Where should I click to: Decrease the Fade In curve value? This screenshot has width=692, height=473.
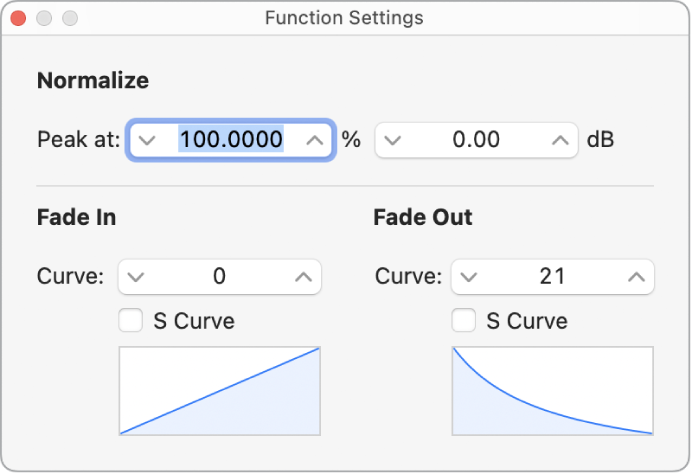point(136,277)
